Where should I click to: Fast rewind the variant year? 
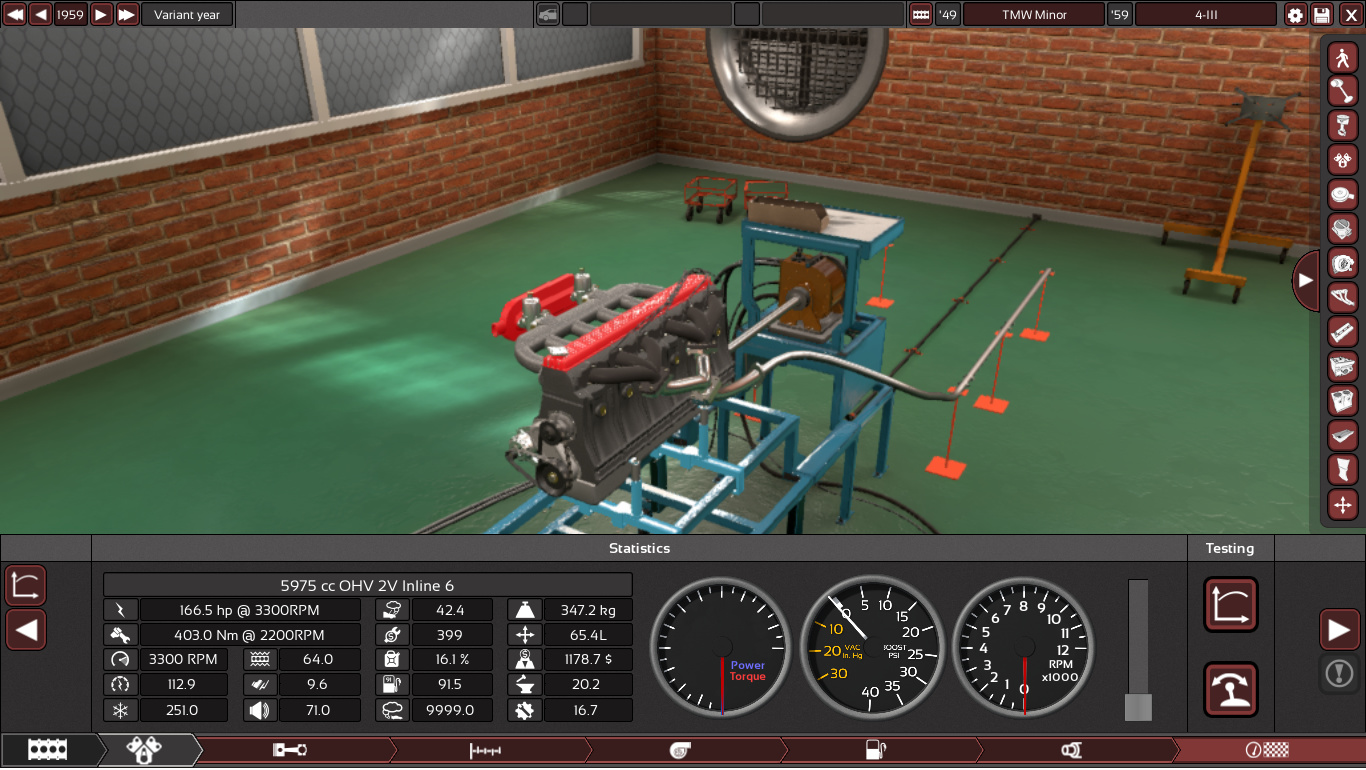[15, 15]
